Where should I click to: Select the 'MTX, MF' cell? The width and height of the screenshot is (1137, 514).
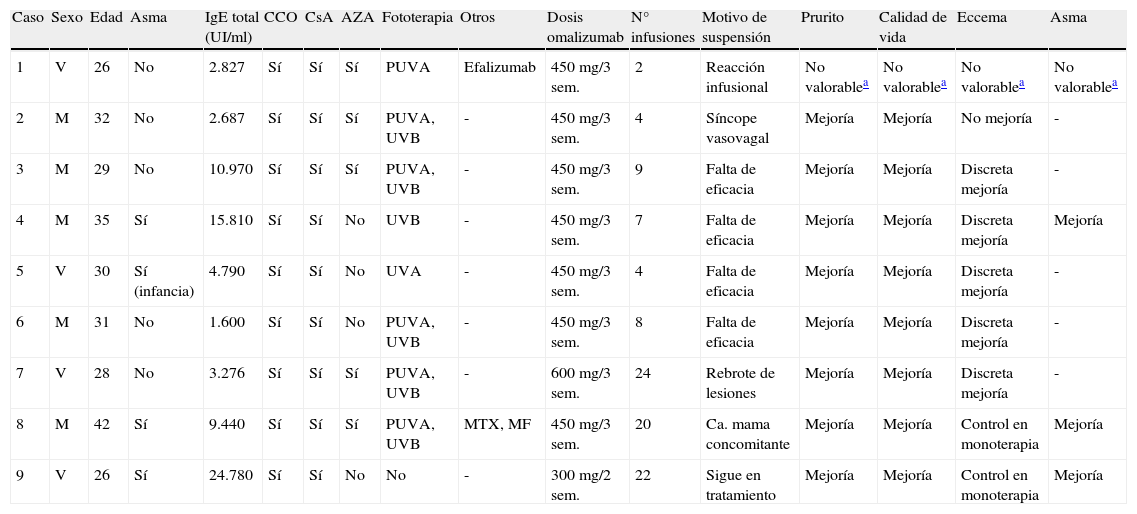click(498, 425)
